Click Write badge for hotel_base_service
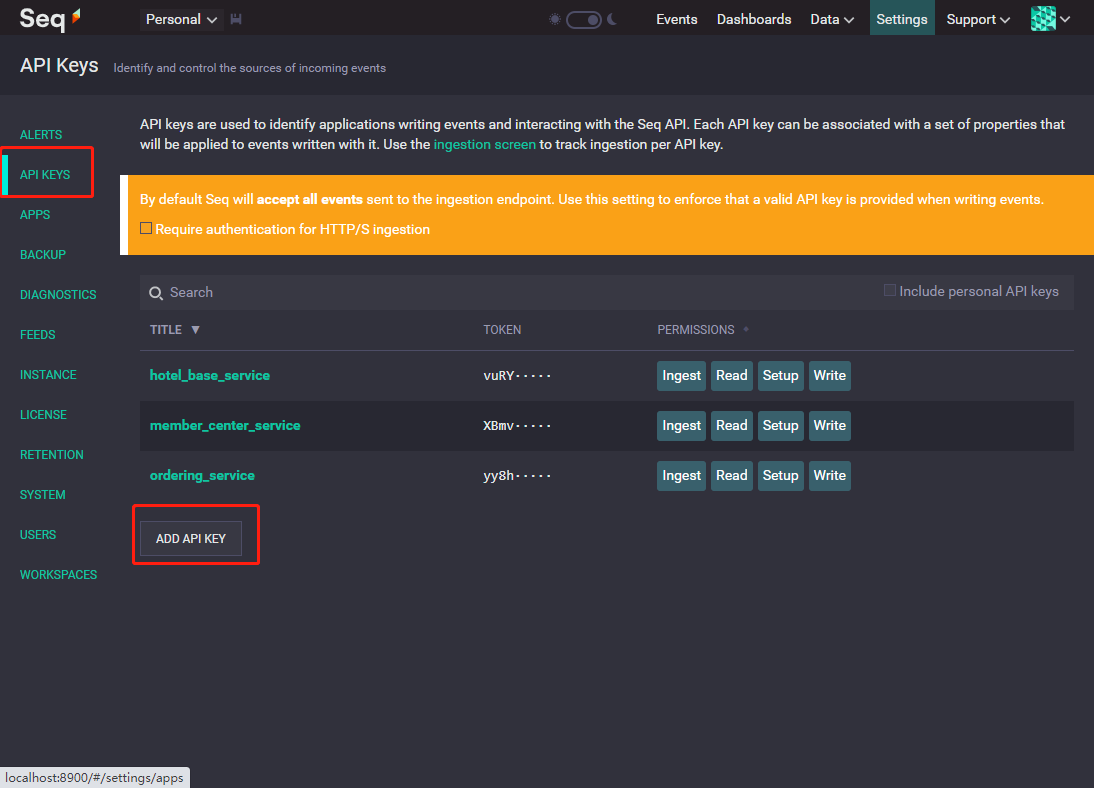 (x=830, y=376)
